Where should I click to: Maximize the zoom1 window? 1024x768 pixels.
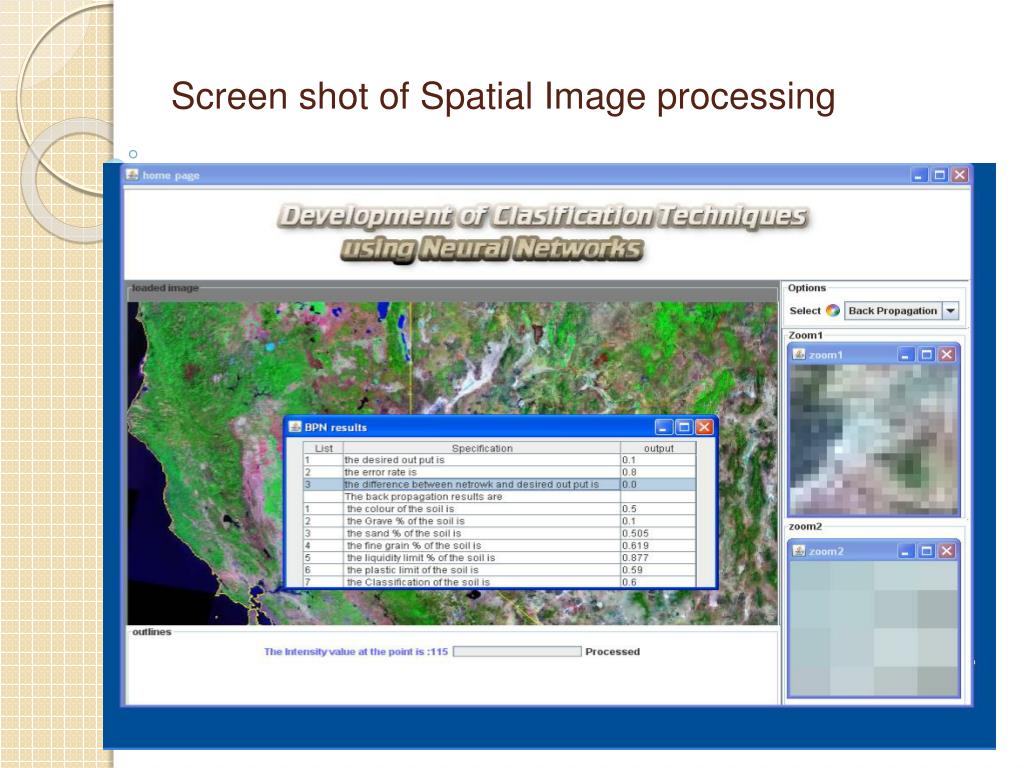(x=926, y=355)
